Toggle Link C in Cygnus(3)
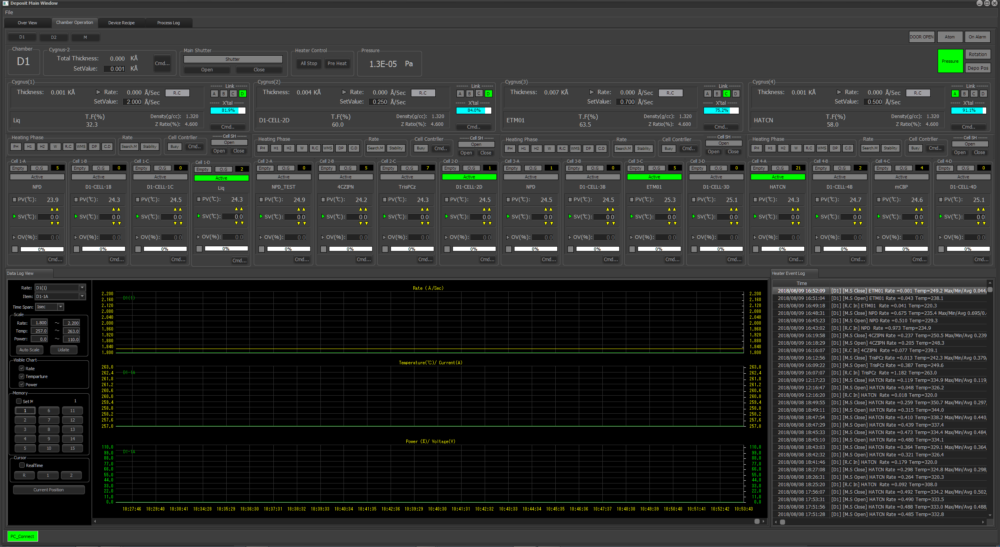 726,94
